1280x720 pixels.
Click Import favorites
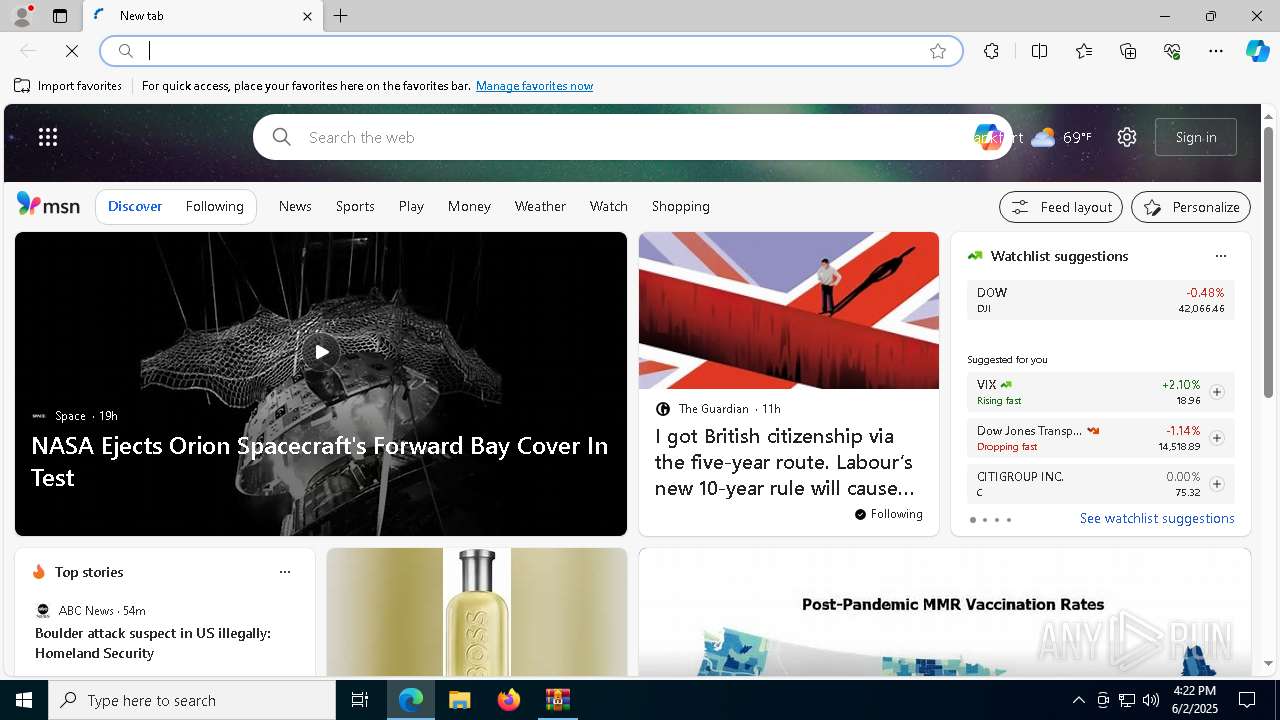[68, 86]
